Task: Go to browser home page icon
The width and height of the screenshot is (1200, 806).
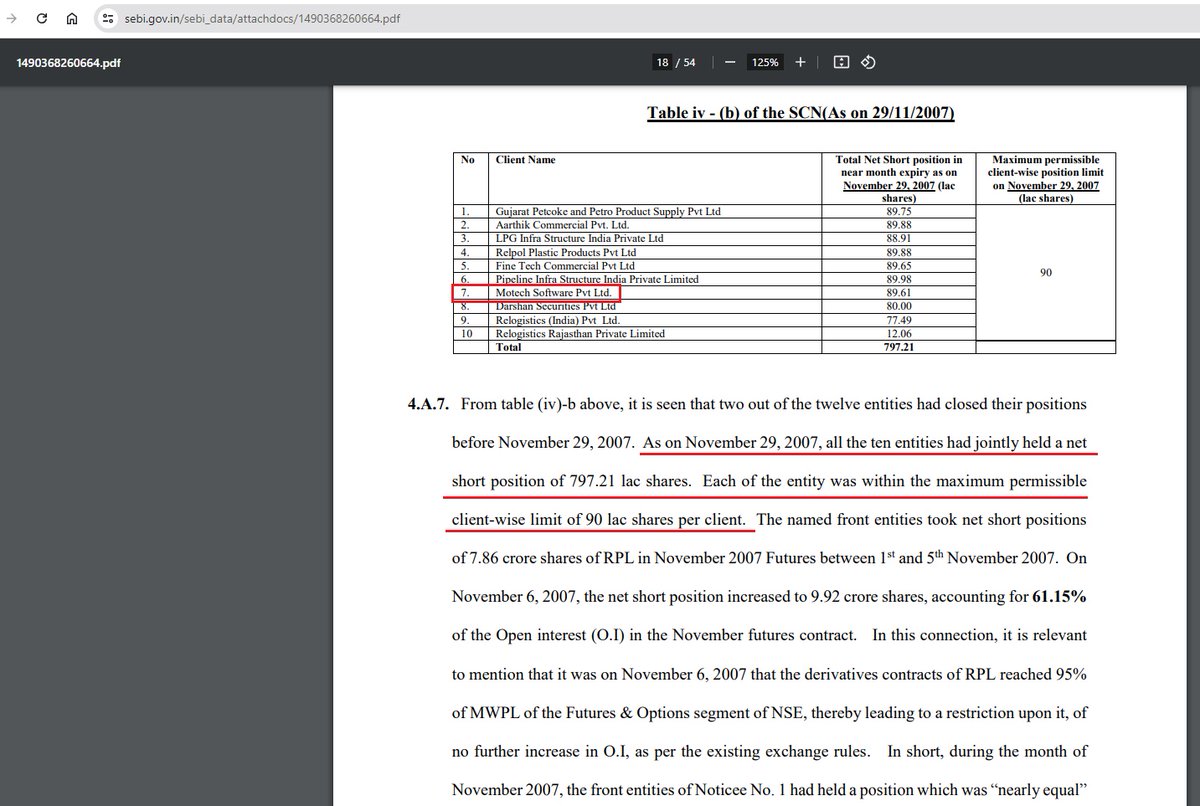Action: [71, 18]
